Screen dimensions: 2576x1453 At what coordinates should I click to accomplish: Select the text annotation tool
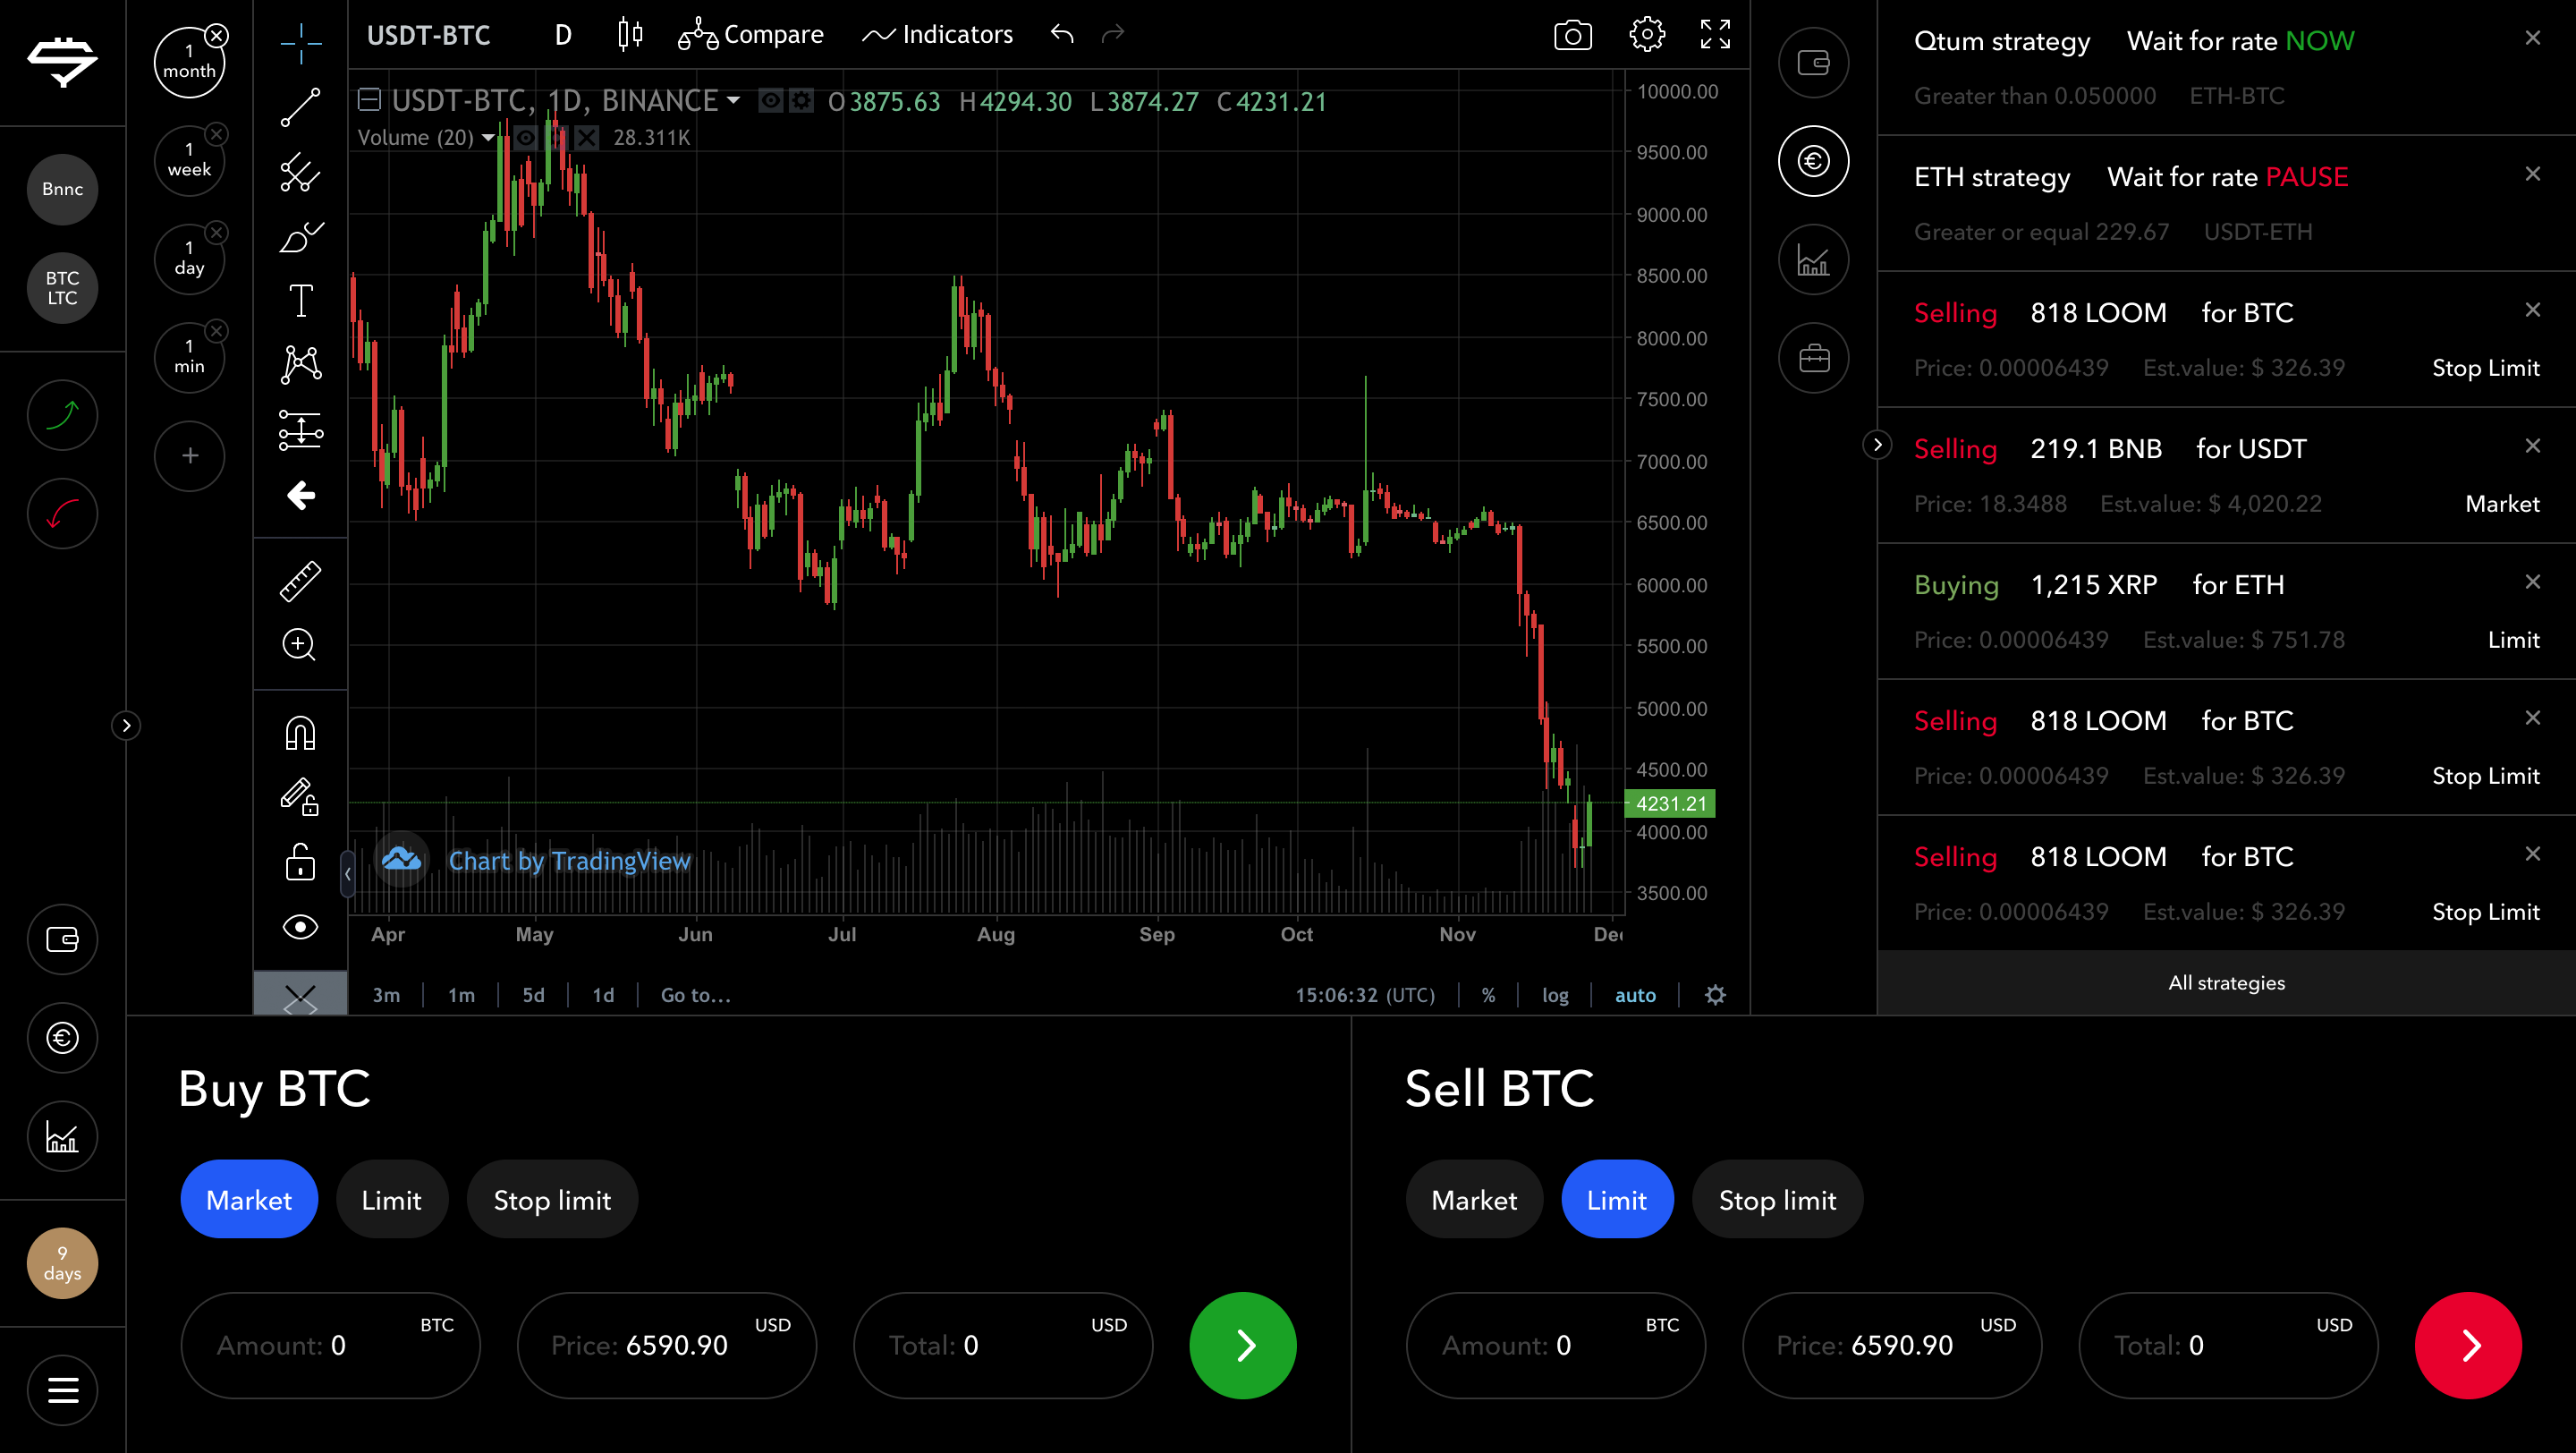coord(300,300)
